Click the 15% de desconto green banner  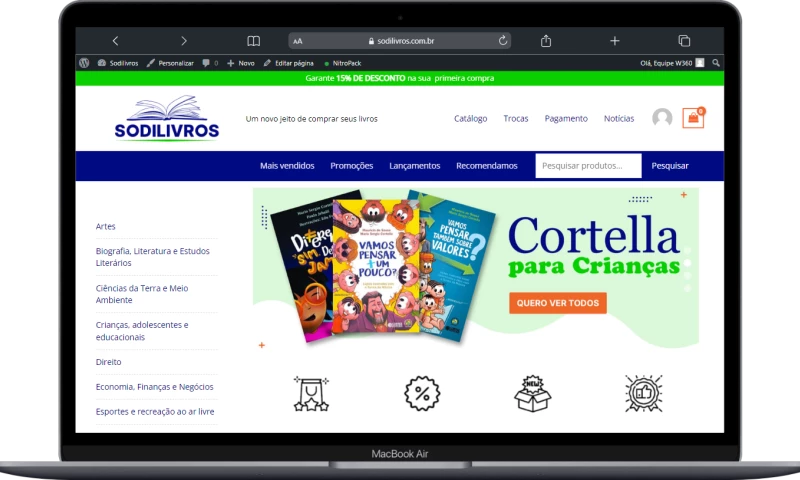coord(399,78)
